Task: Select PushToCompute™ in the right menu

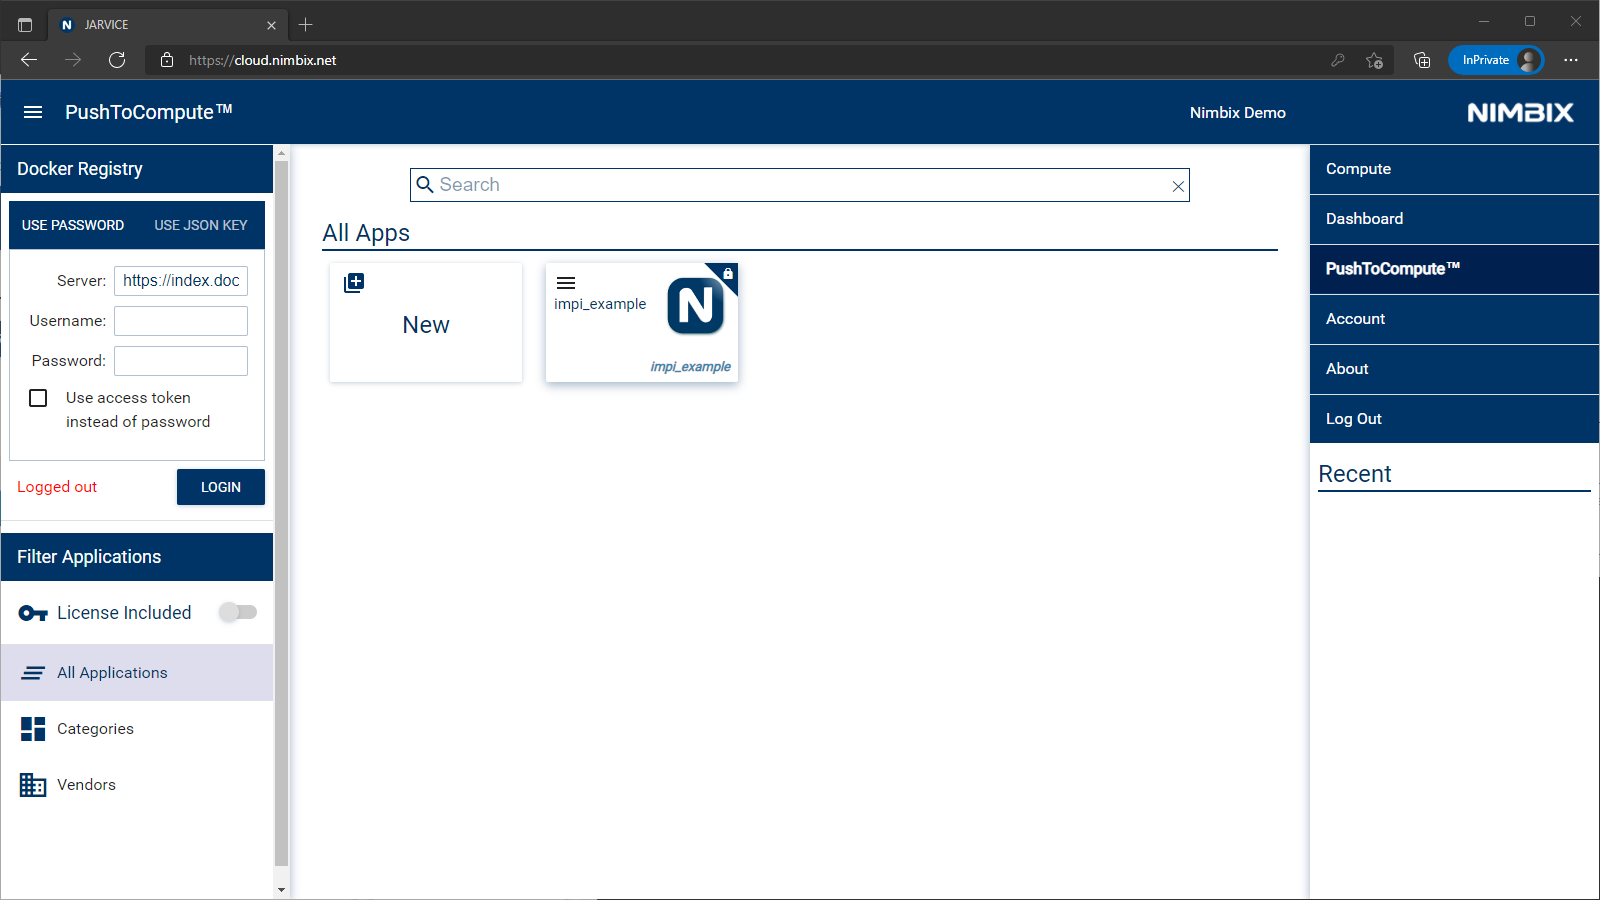Action: tap(1454, 269)
